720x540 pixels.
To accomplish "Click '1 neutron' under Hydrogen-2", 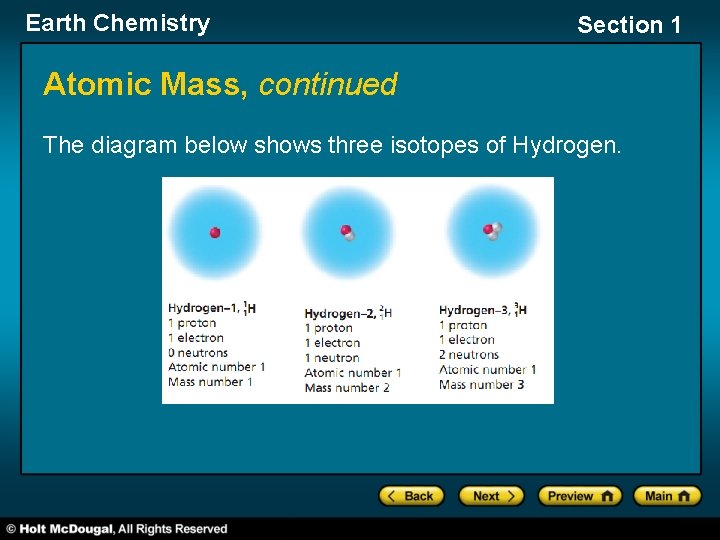I will click(332, 358).
